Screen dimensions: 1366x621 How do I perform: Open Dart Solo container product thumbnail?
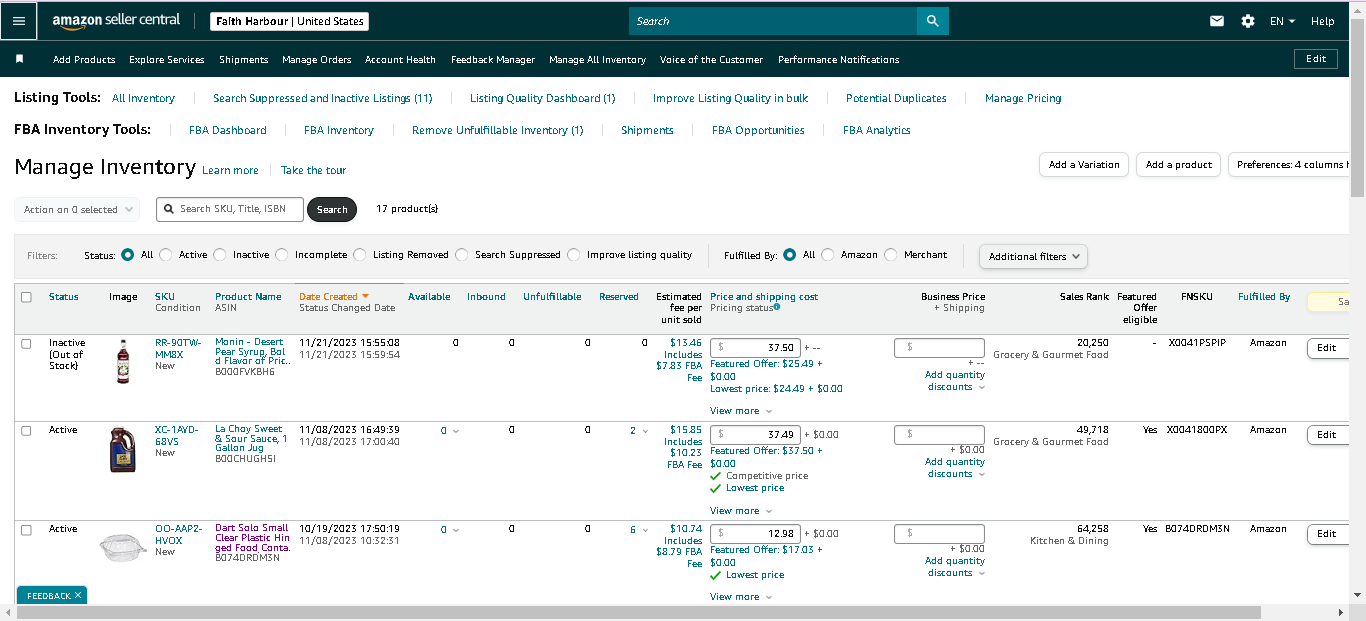tap(123, 548)
